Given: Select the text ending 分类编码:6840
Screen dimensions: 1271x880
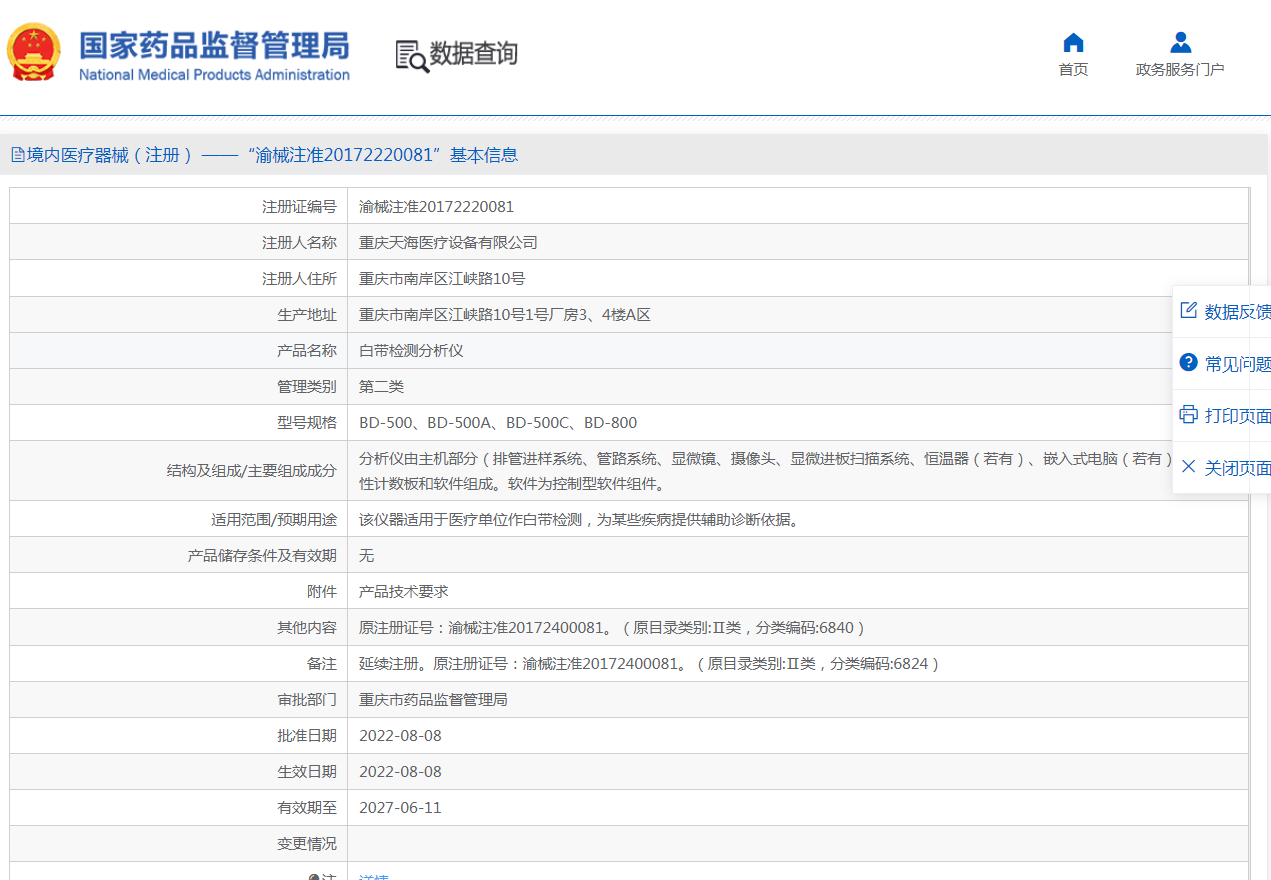Looking at the screenshot, I should click(612, 627).
